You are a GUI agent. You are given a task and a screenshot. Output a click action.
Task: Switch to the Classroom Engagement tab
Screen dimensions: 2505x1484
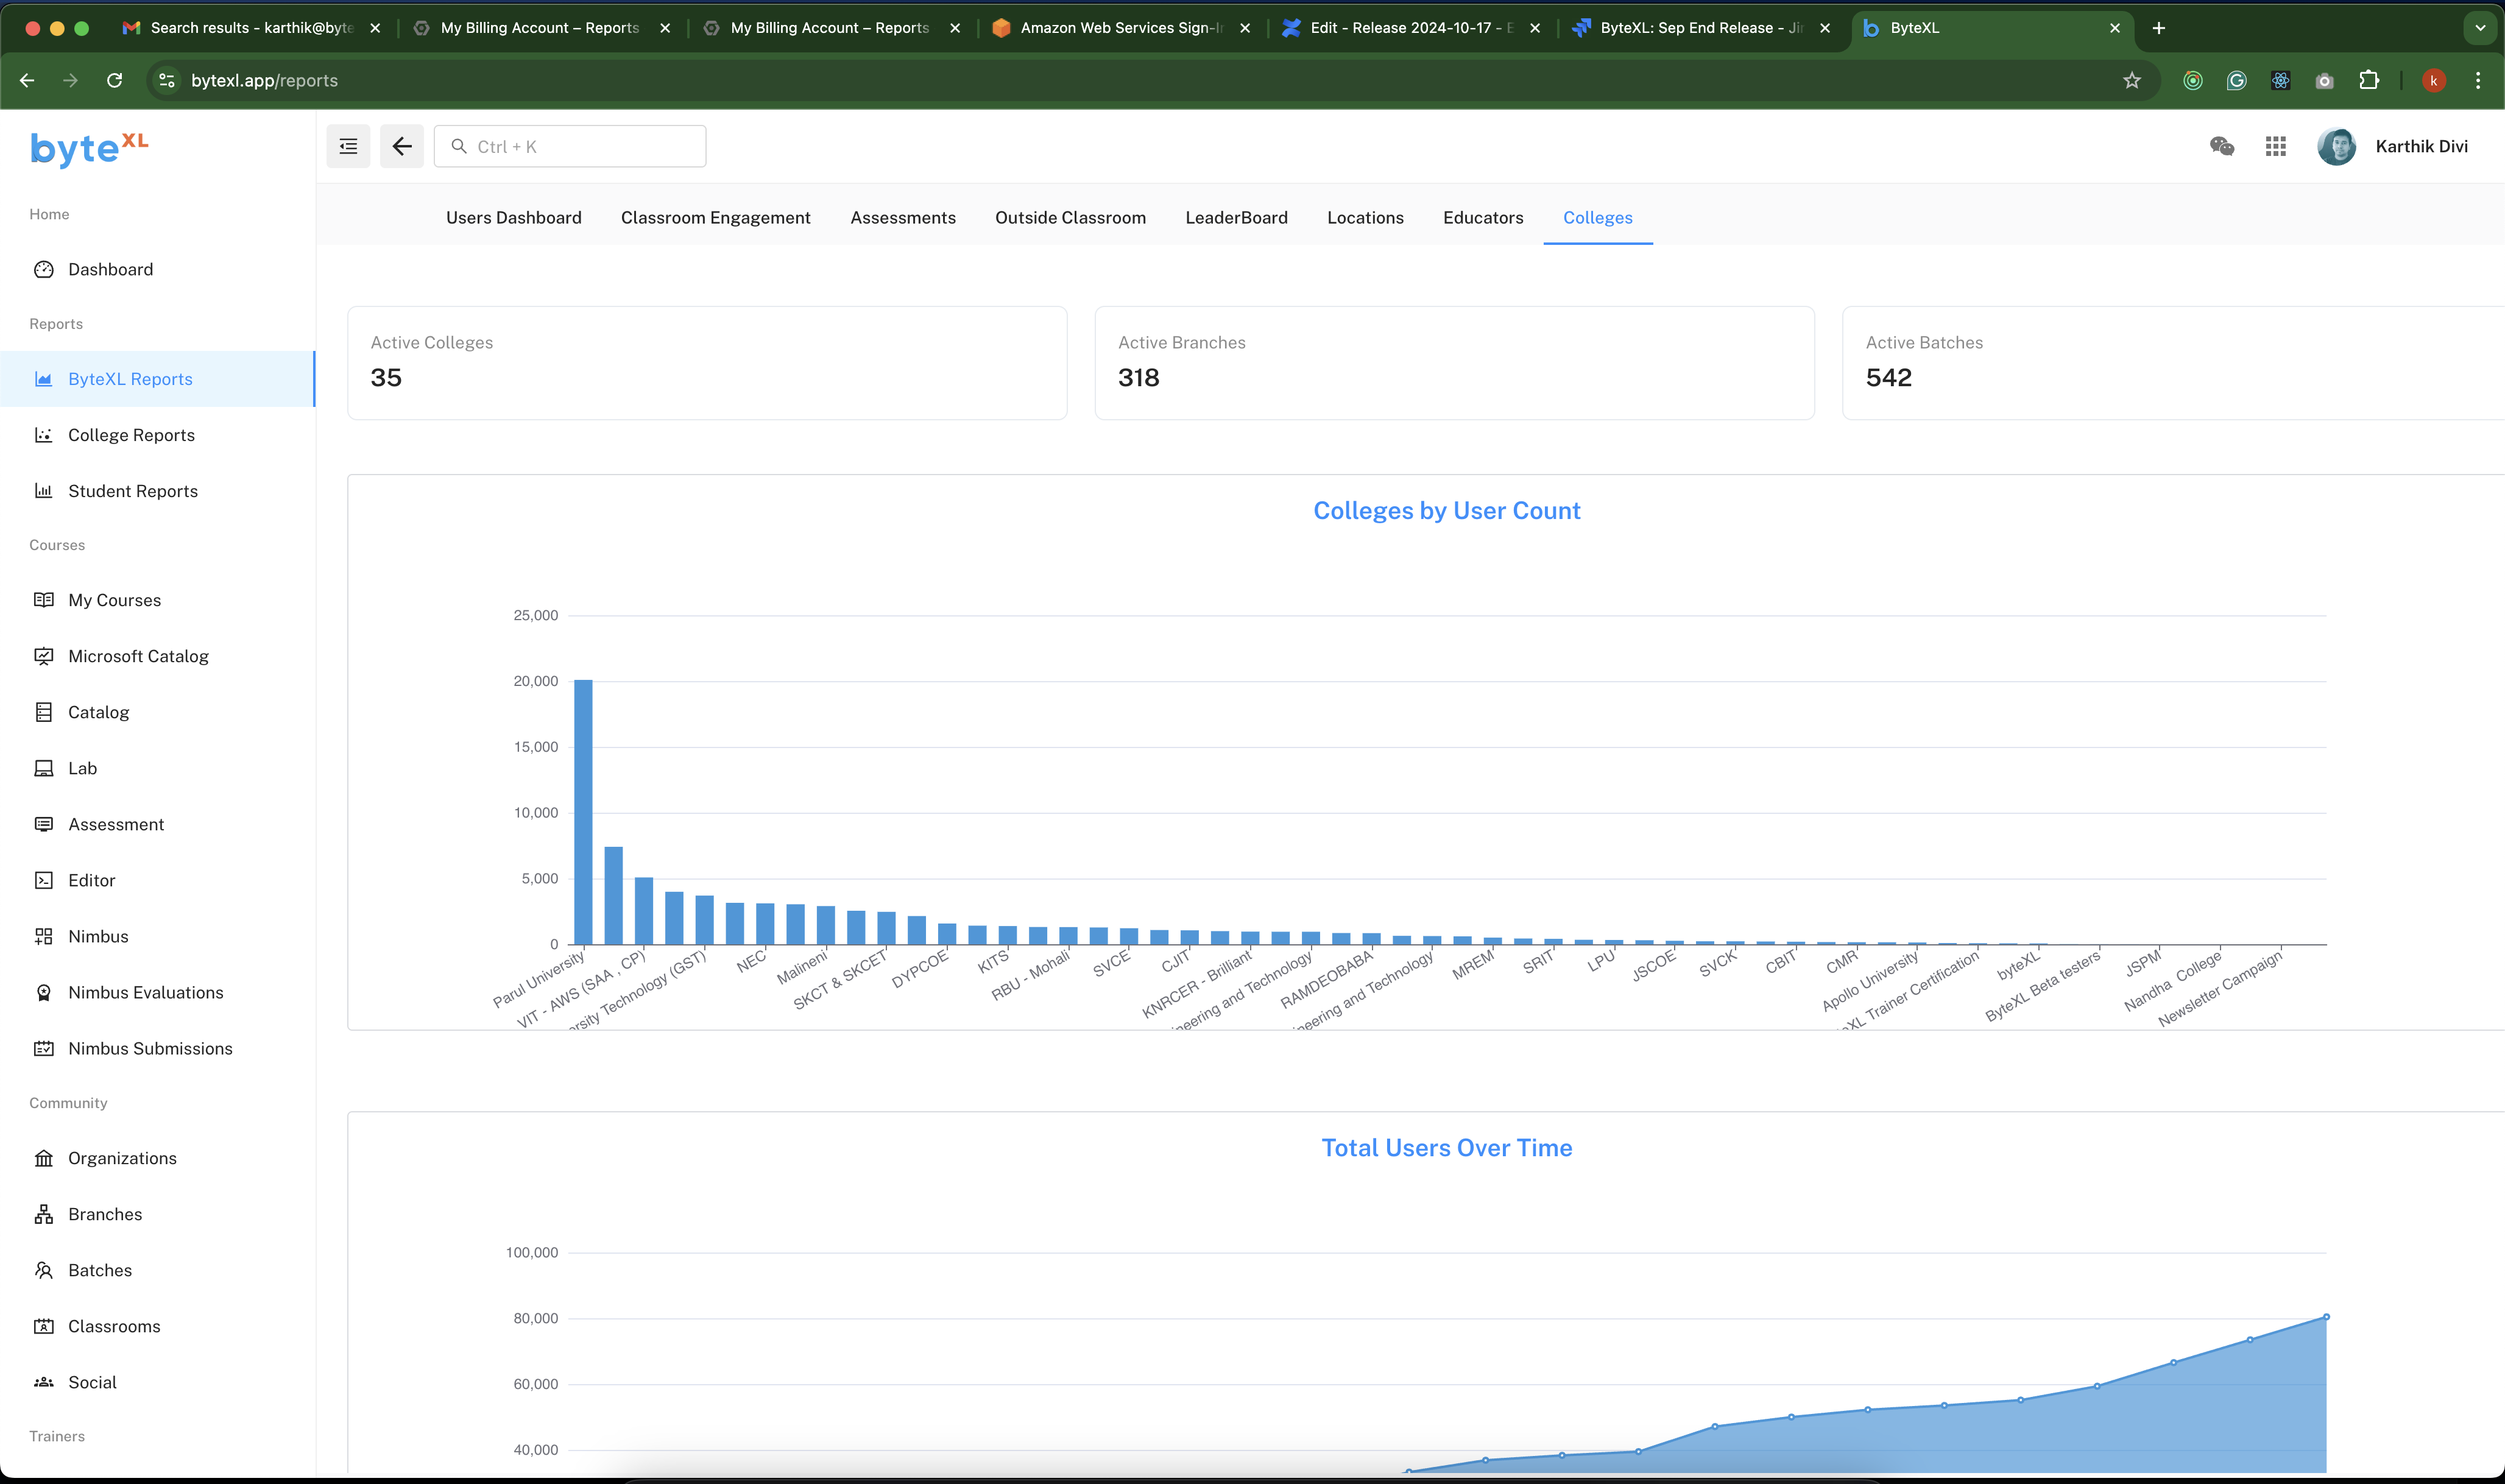pyautogui.click(x=715, y=218)
